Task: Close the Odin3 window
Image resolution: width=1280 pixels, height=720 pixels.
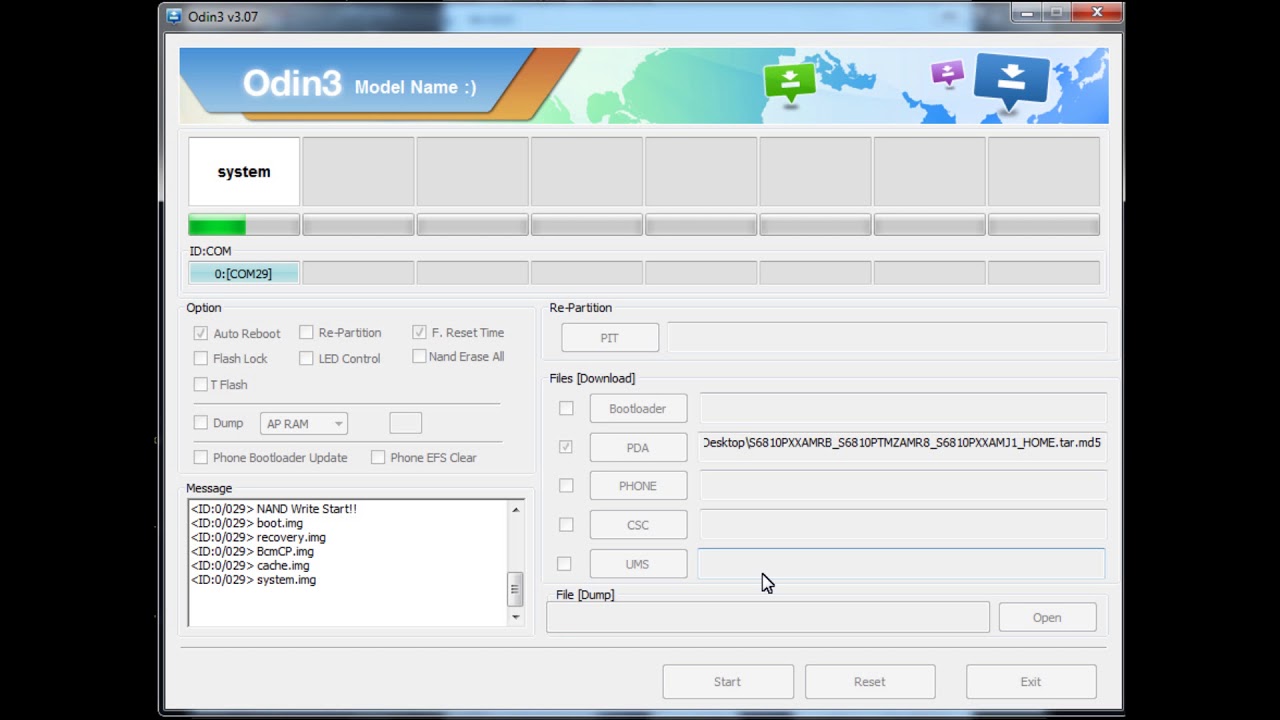Action: 1097,12
